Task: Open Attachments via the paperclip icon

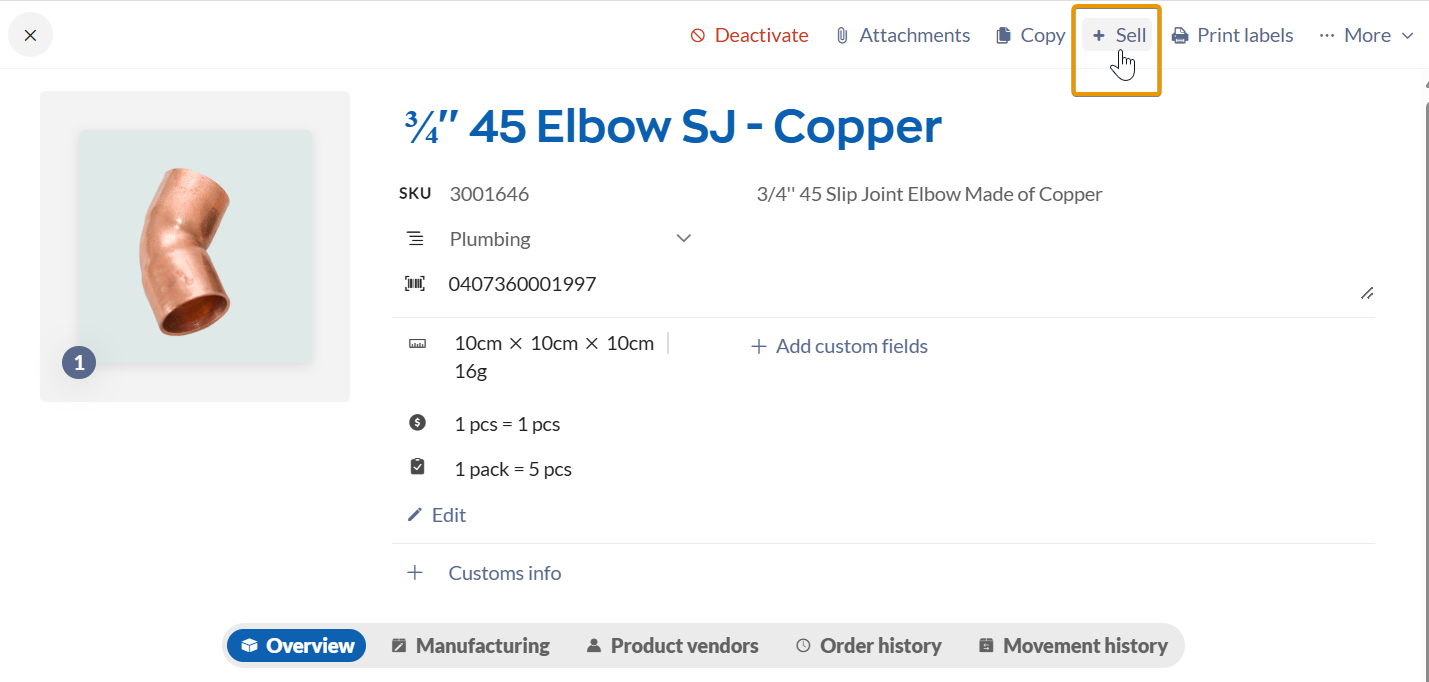Action: tap(842, 36)
